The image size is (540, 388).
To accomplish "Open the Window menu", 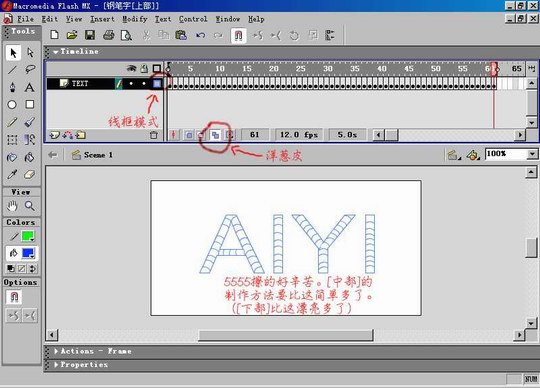I will (x=228, y=19).
